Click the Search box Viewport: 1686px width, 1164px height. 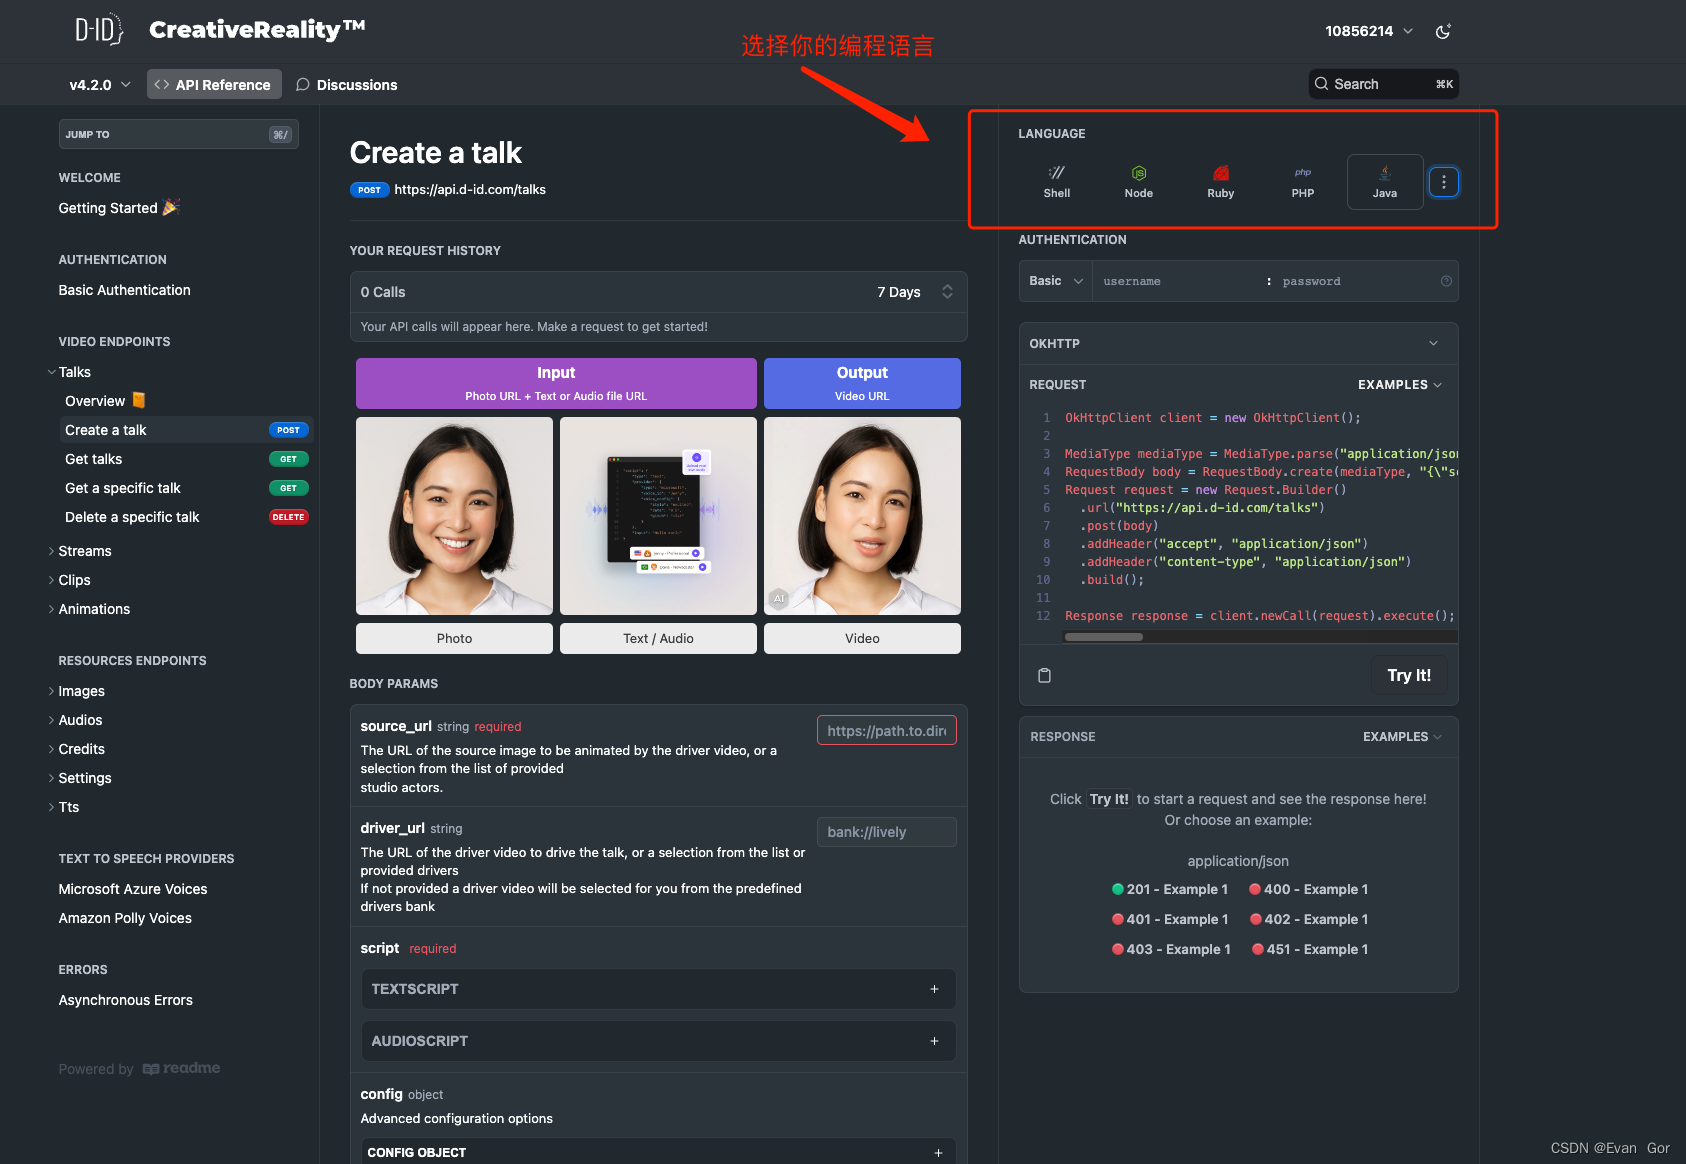[x=1383, y=84]
